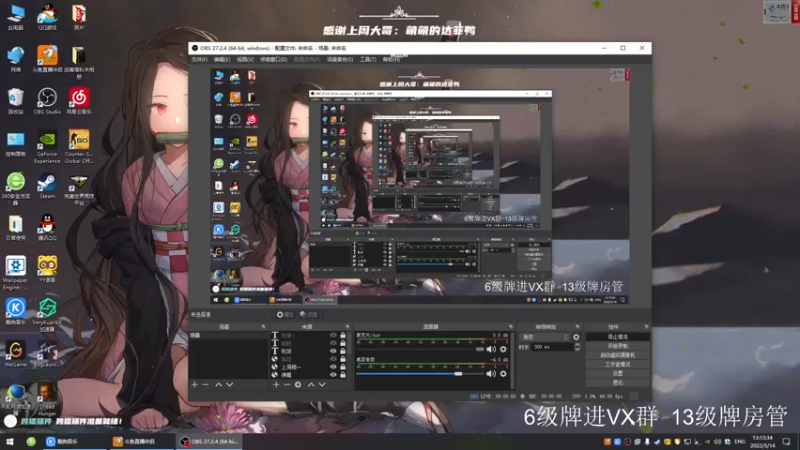Move the scene up in Scenes panel

pos(218,384)
